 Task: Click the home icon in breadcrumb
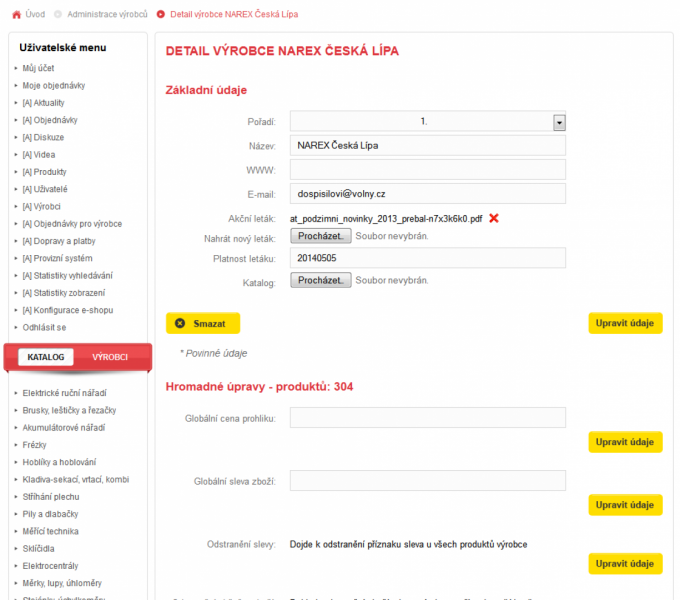[16, 15]
